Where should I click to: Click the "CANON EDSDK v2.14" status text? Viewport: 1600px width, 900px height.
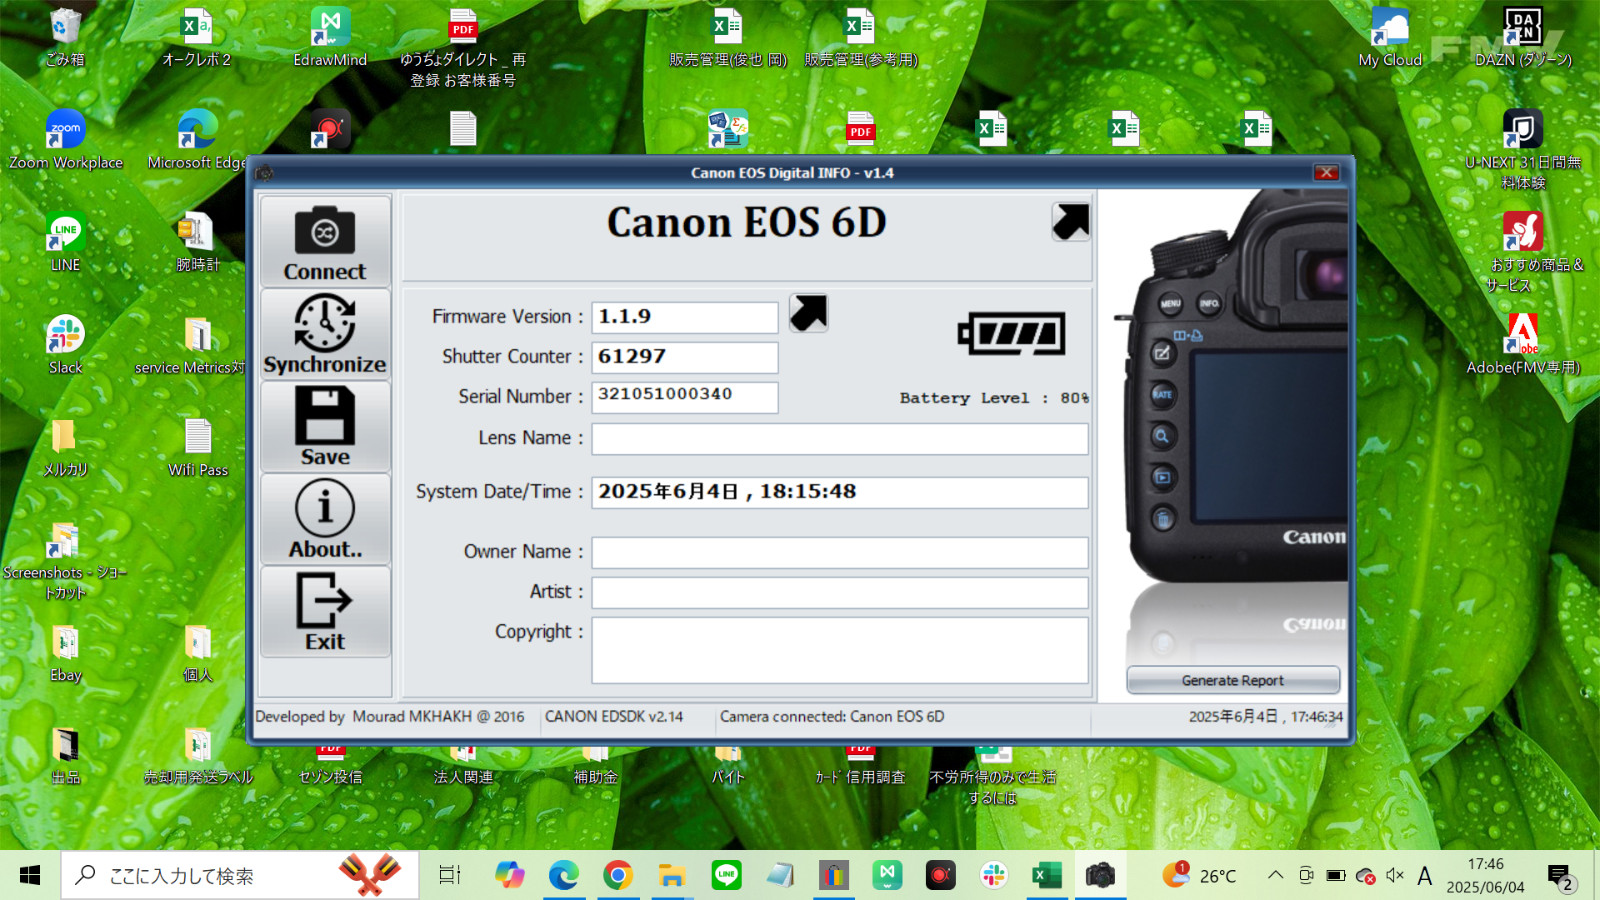pos(614,717)
